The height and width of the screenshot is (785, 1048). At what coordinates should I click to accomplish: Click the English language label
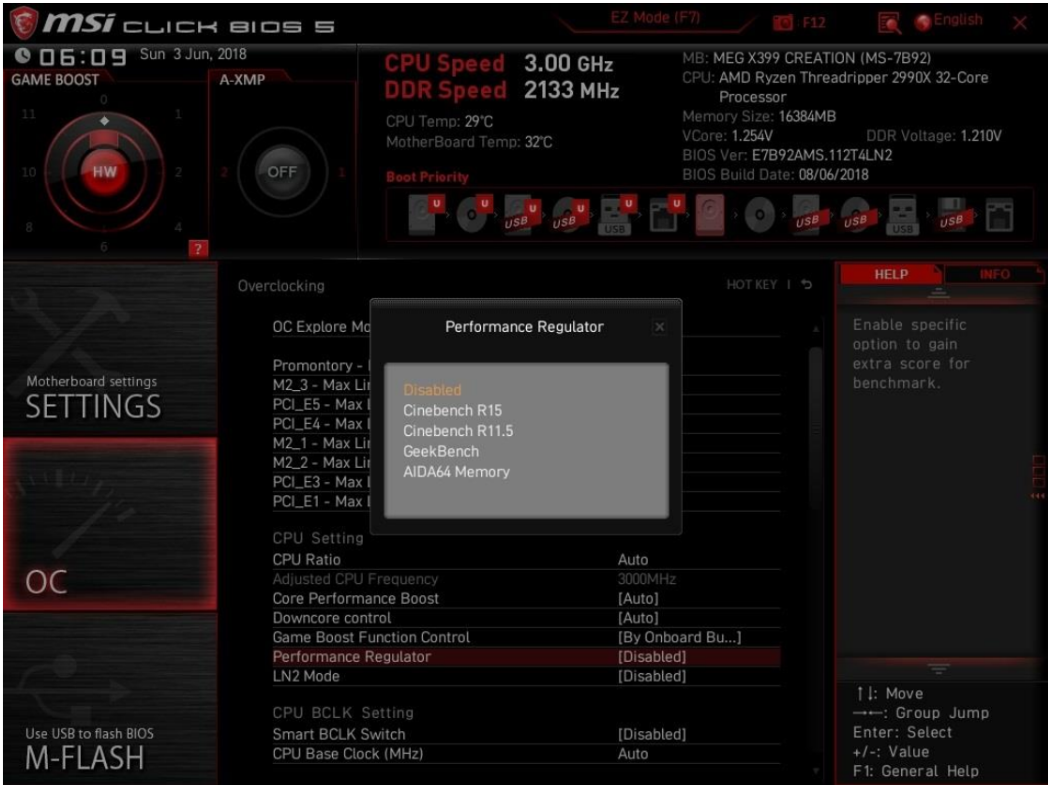(x=958, y=20)
